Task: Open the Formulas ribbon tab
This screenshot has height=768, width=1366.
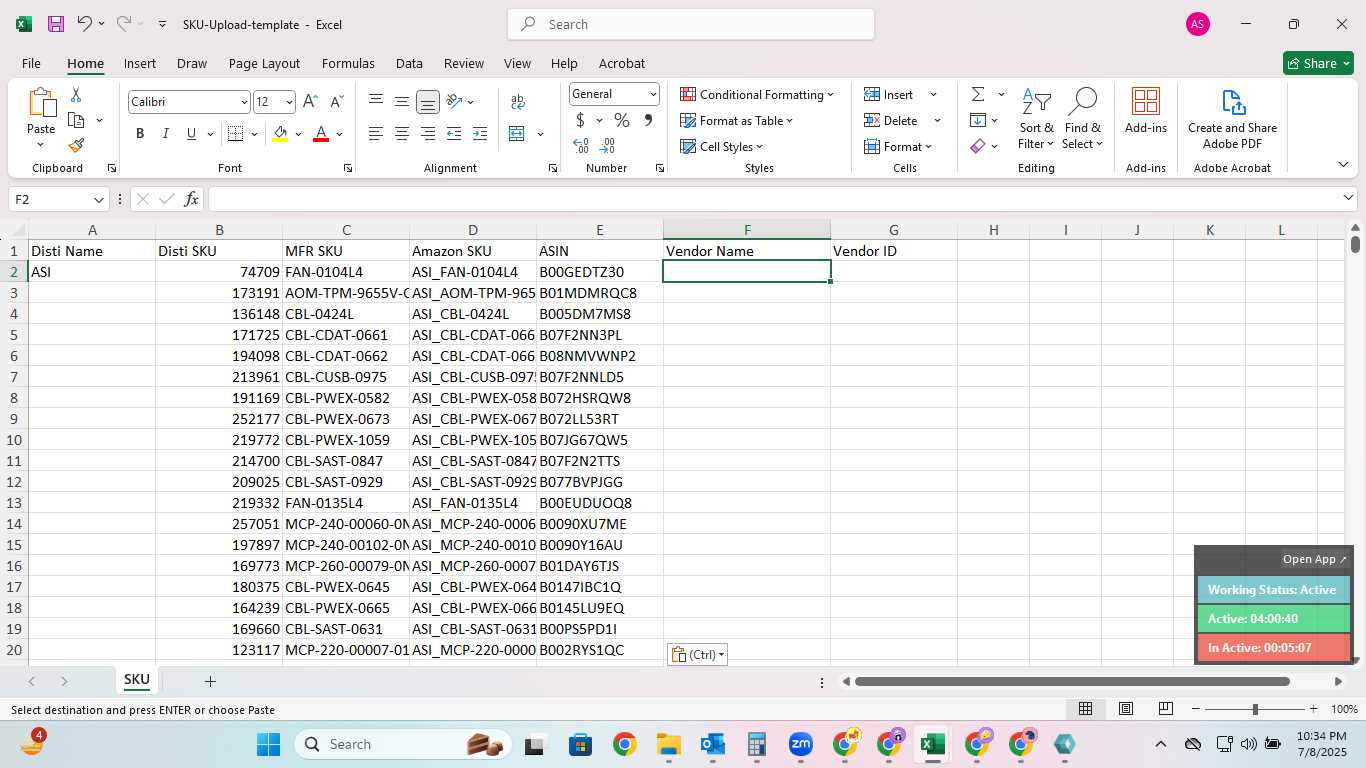Action: [x=348, y=63]
